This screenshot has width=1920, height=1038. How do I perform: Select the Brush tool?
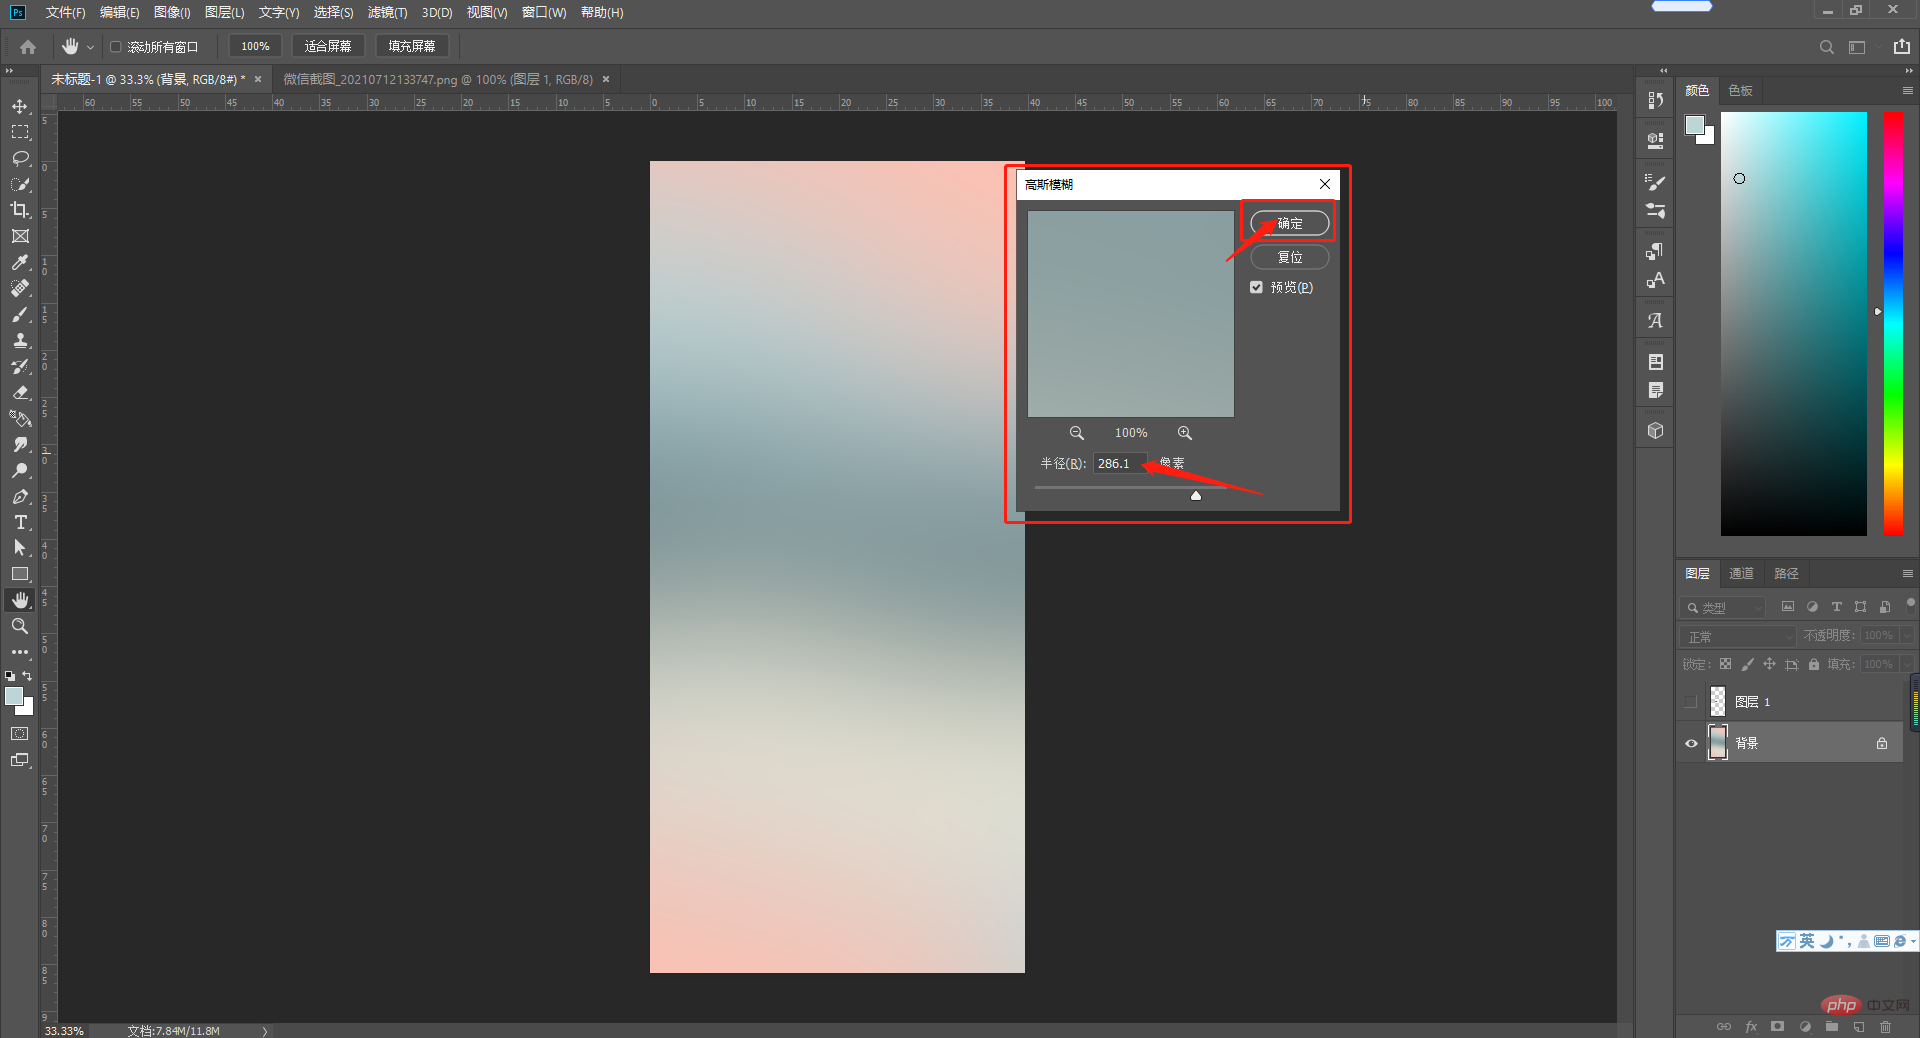coord(20,314)
